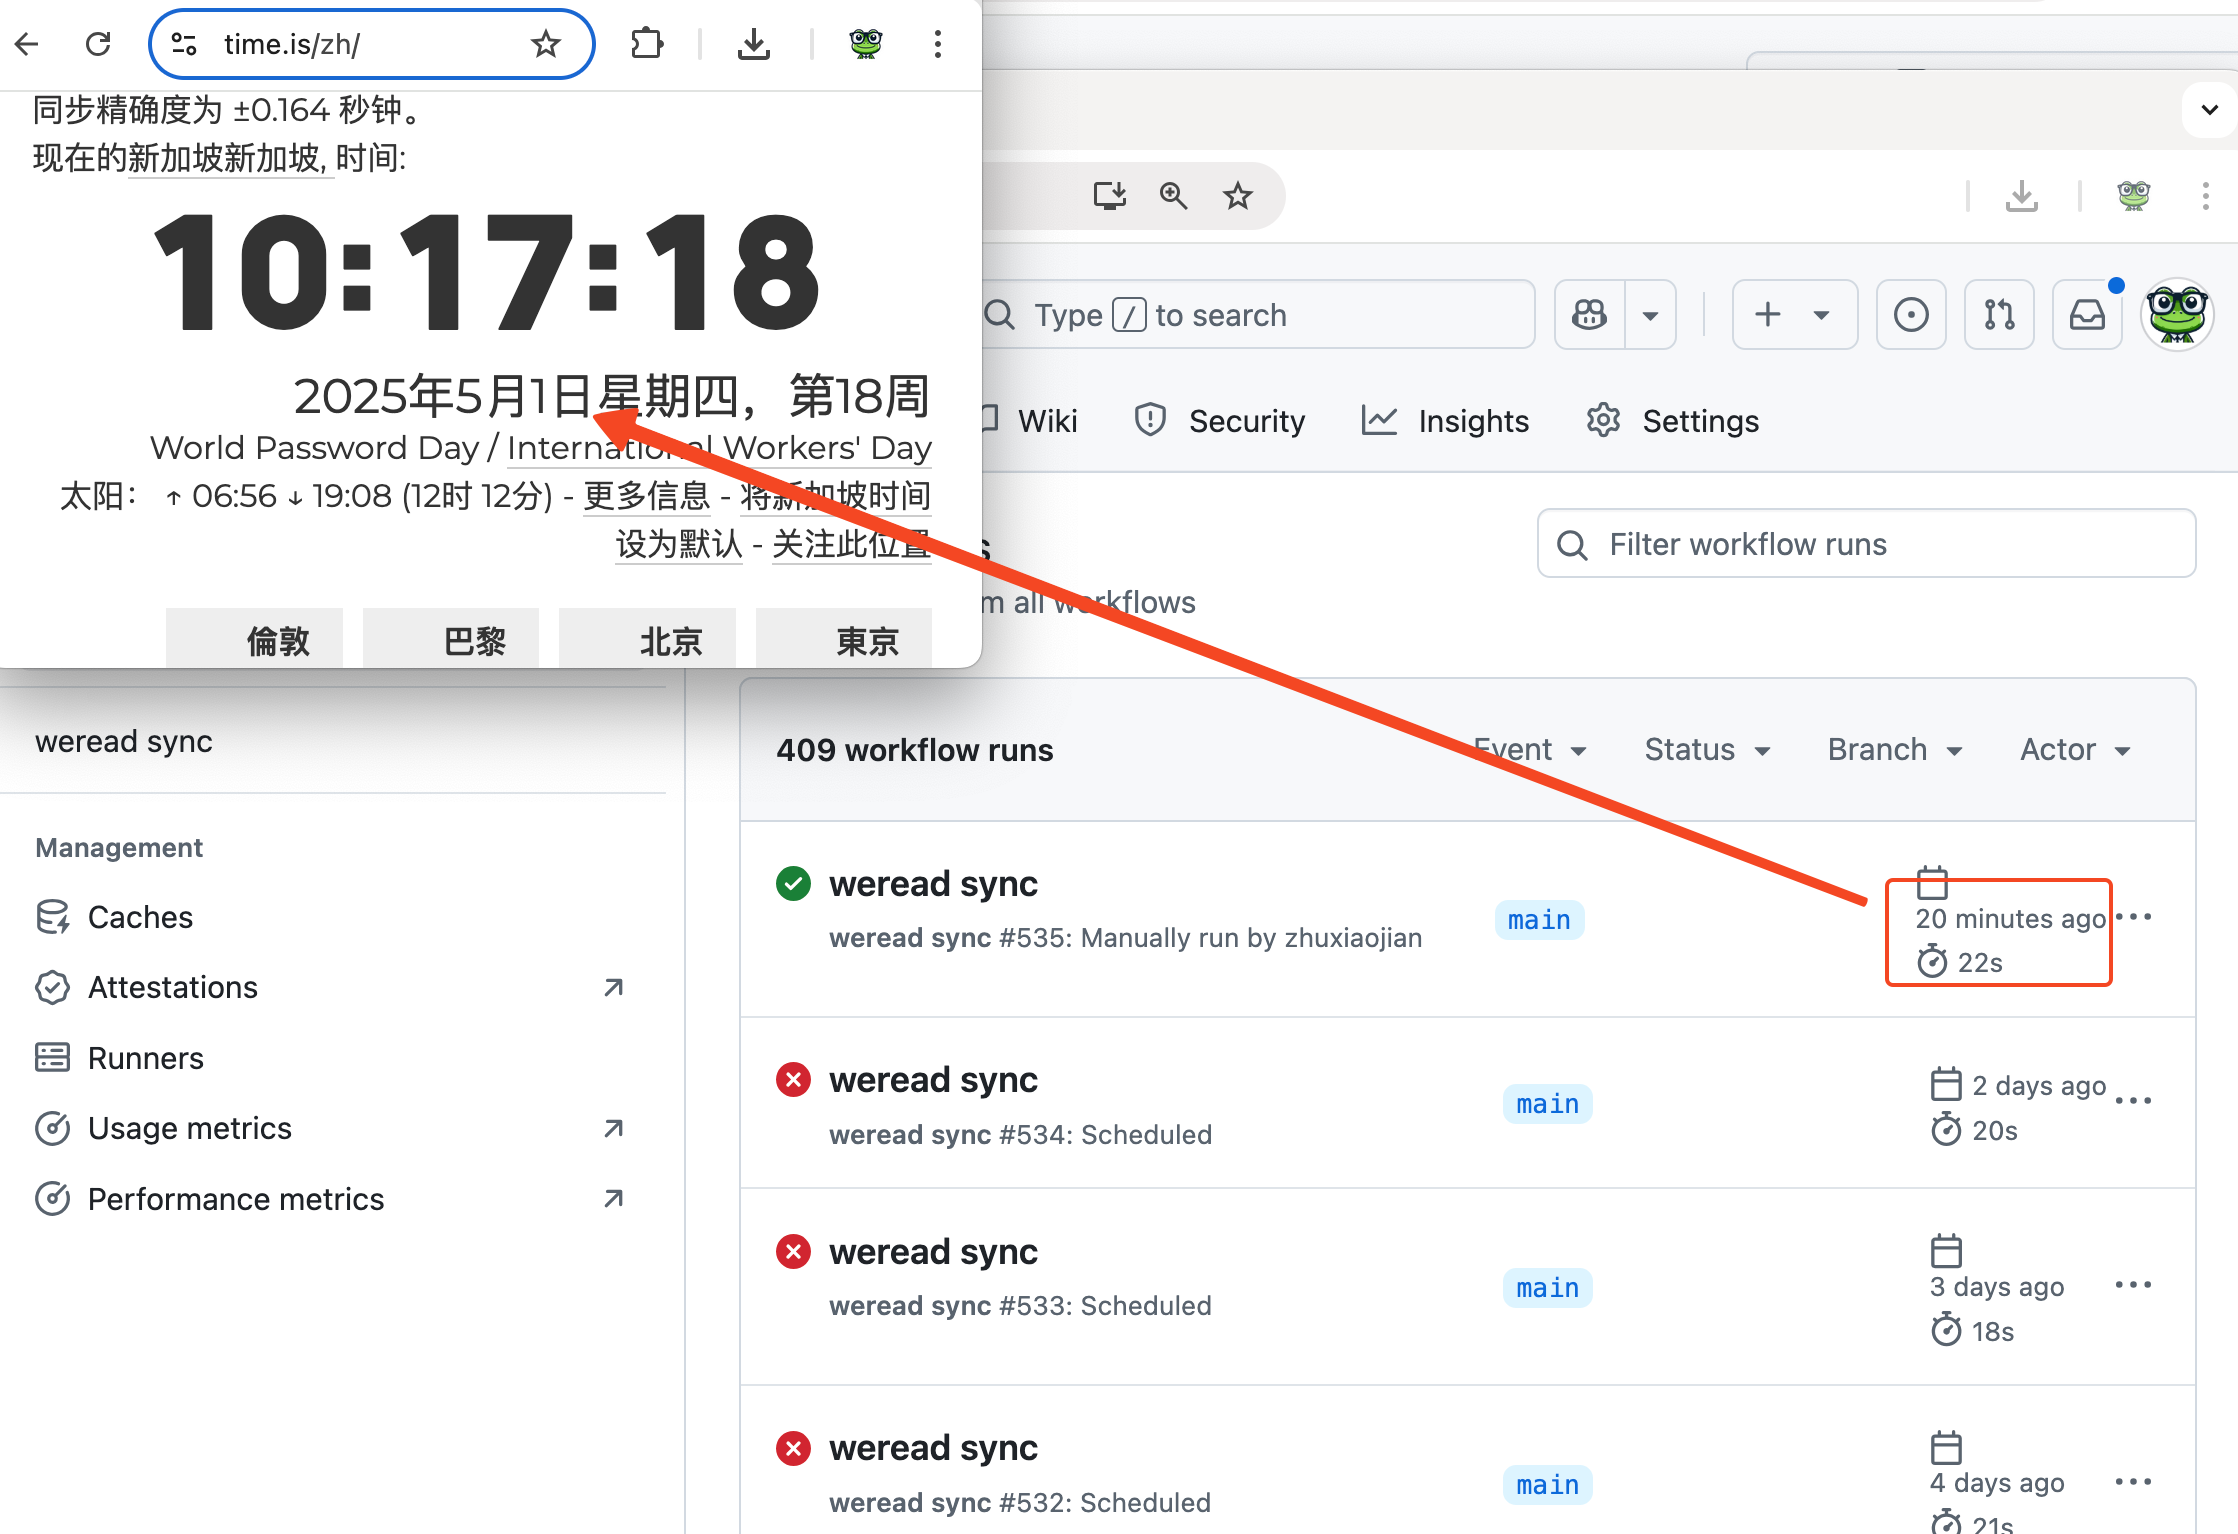
Task: Click the install app icon in address bar
Action: 1109,195
